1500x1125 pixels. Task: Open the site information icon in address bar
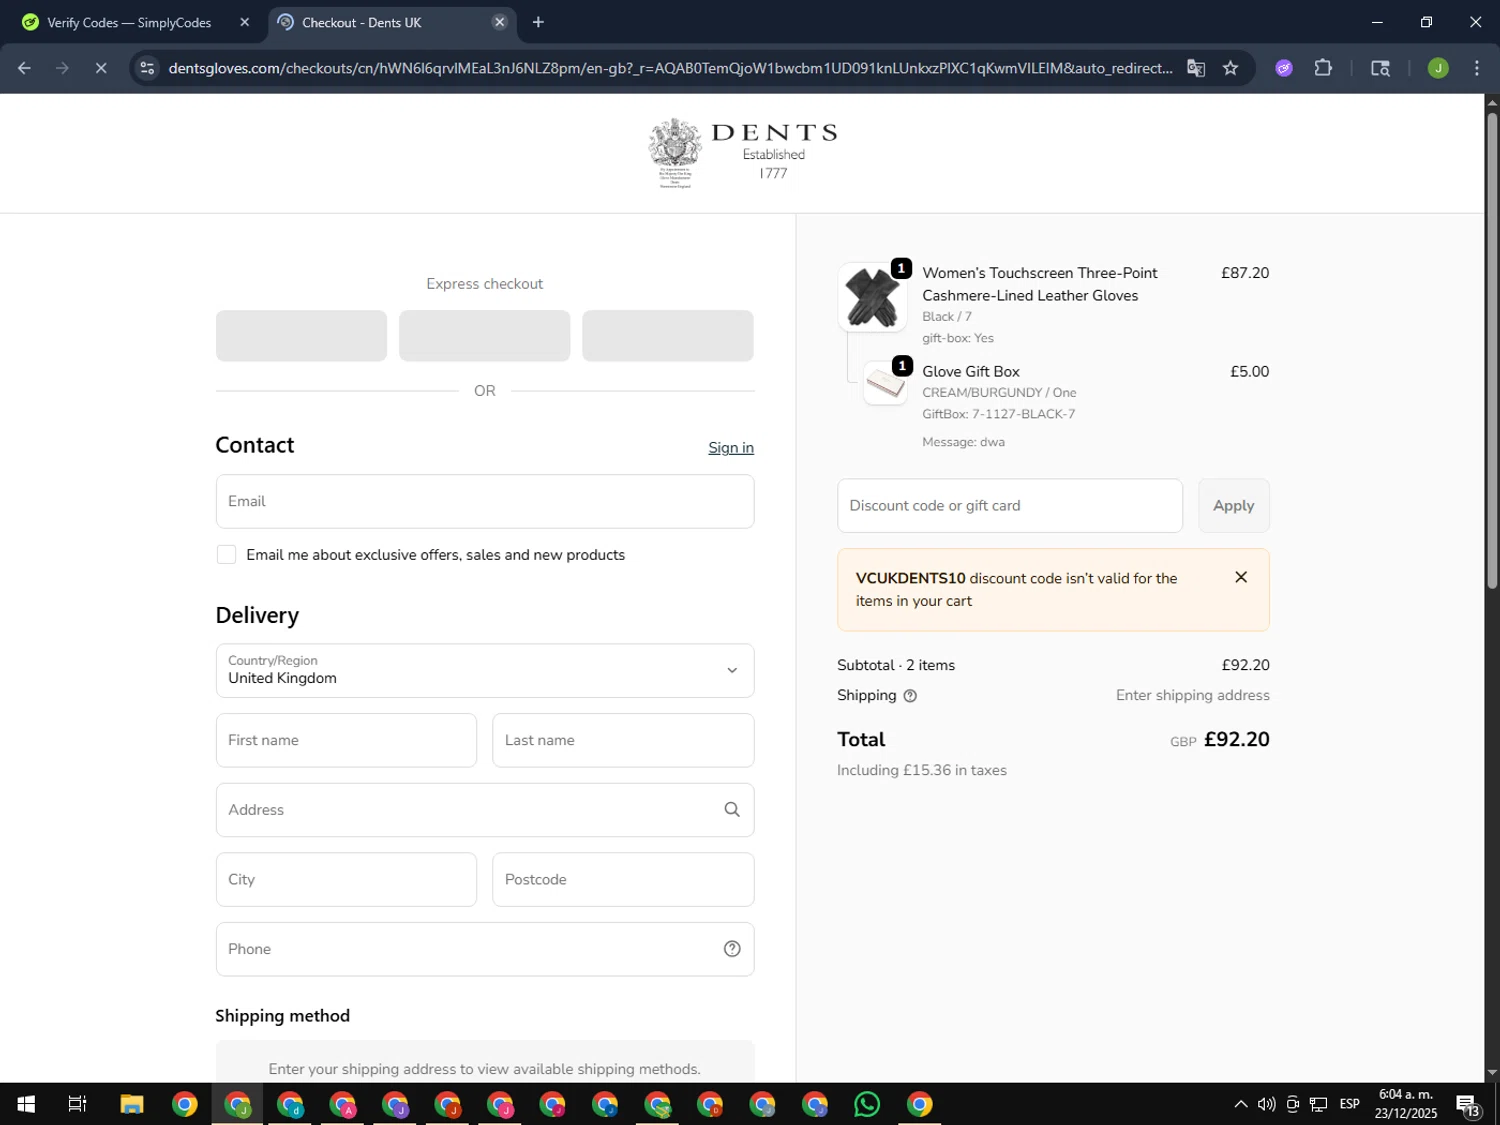(x=147, y=68)
